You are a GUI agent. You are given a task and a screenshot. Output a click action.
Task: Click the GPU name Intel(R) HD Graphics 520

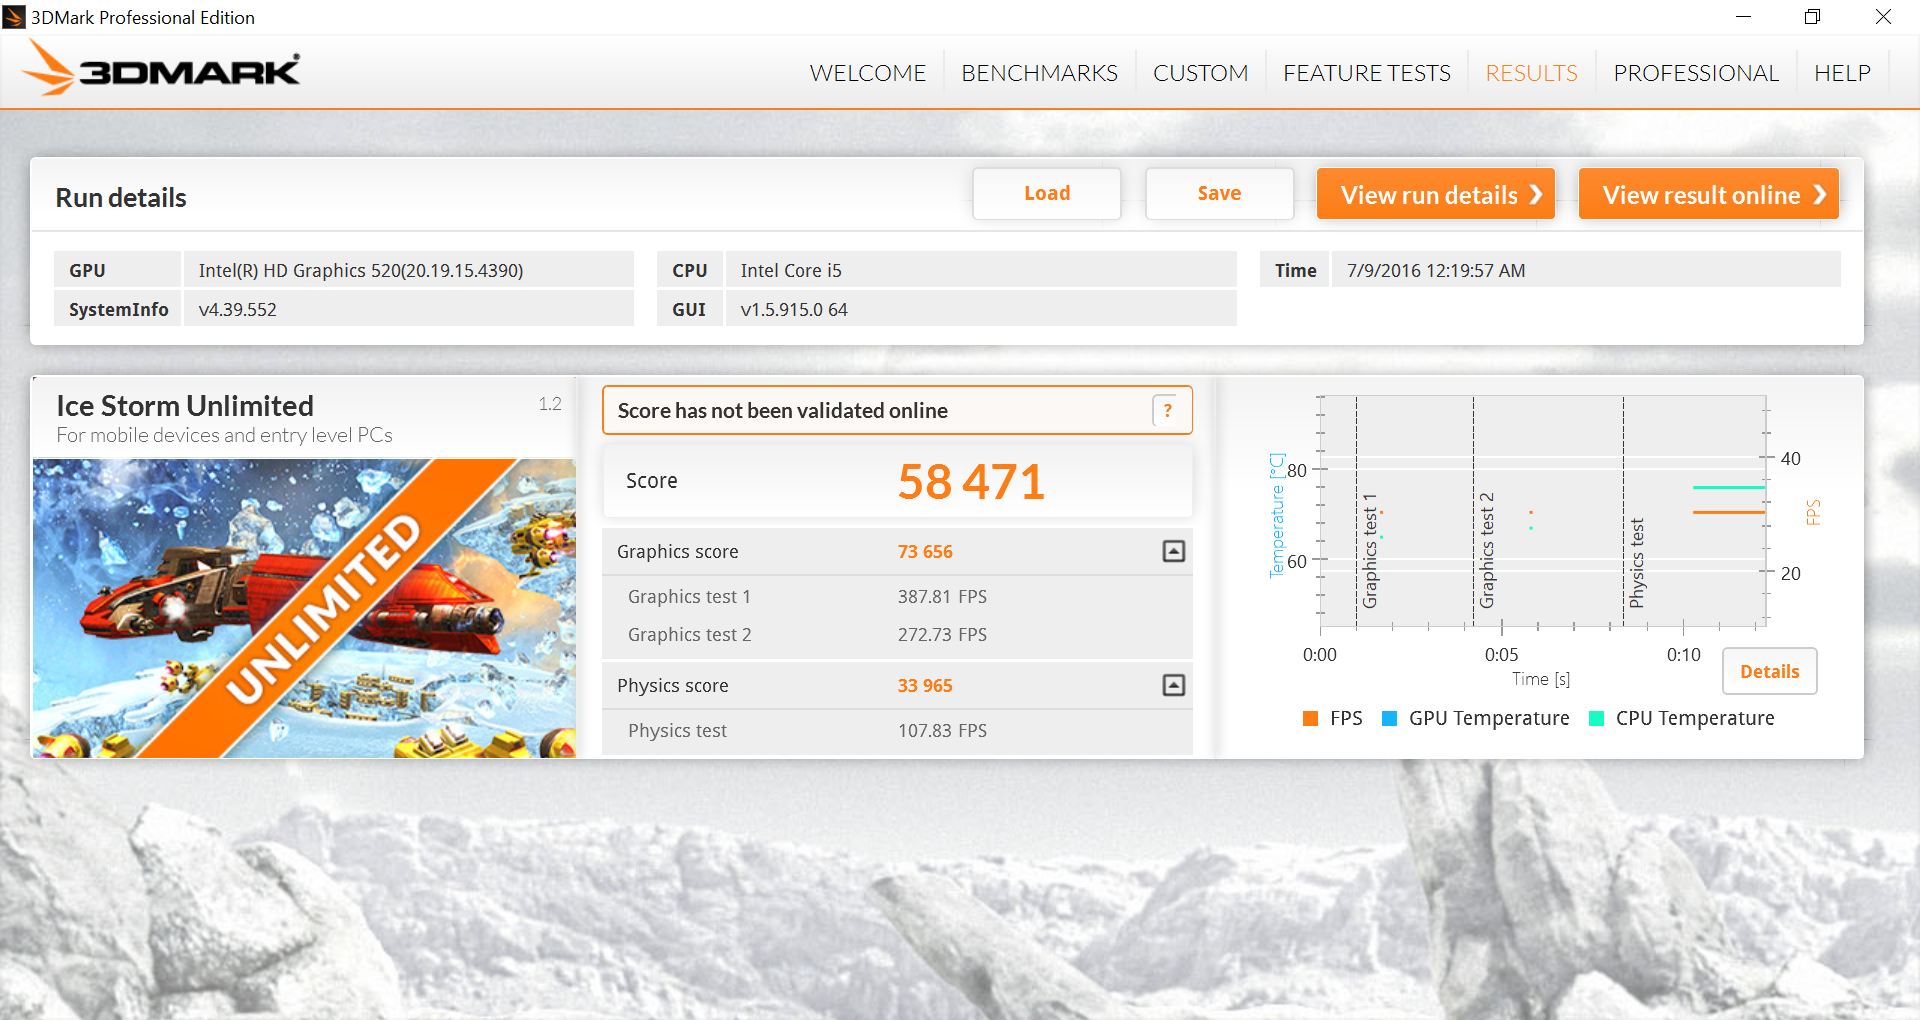click(361, 270)
